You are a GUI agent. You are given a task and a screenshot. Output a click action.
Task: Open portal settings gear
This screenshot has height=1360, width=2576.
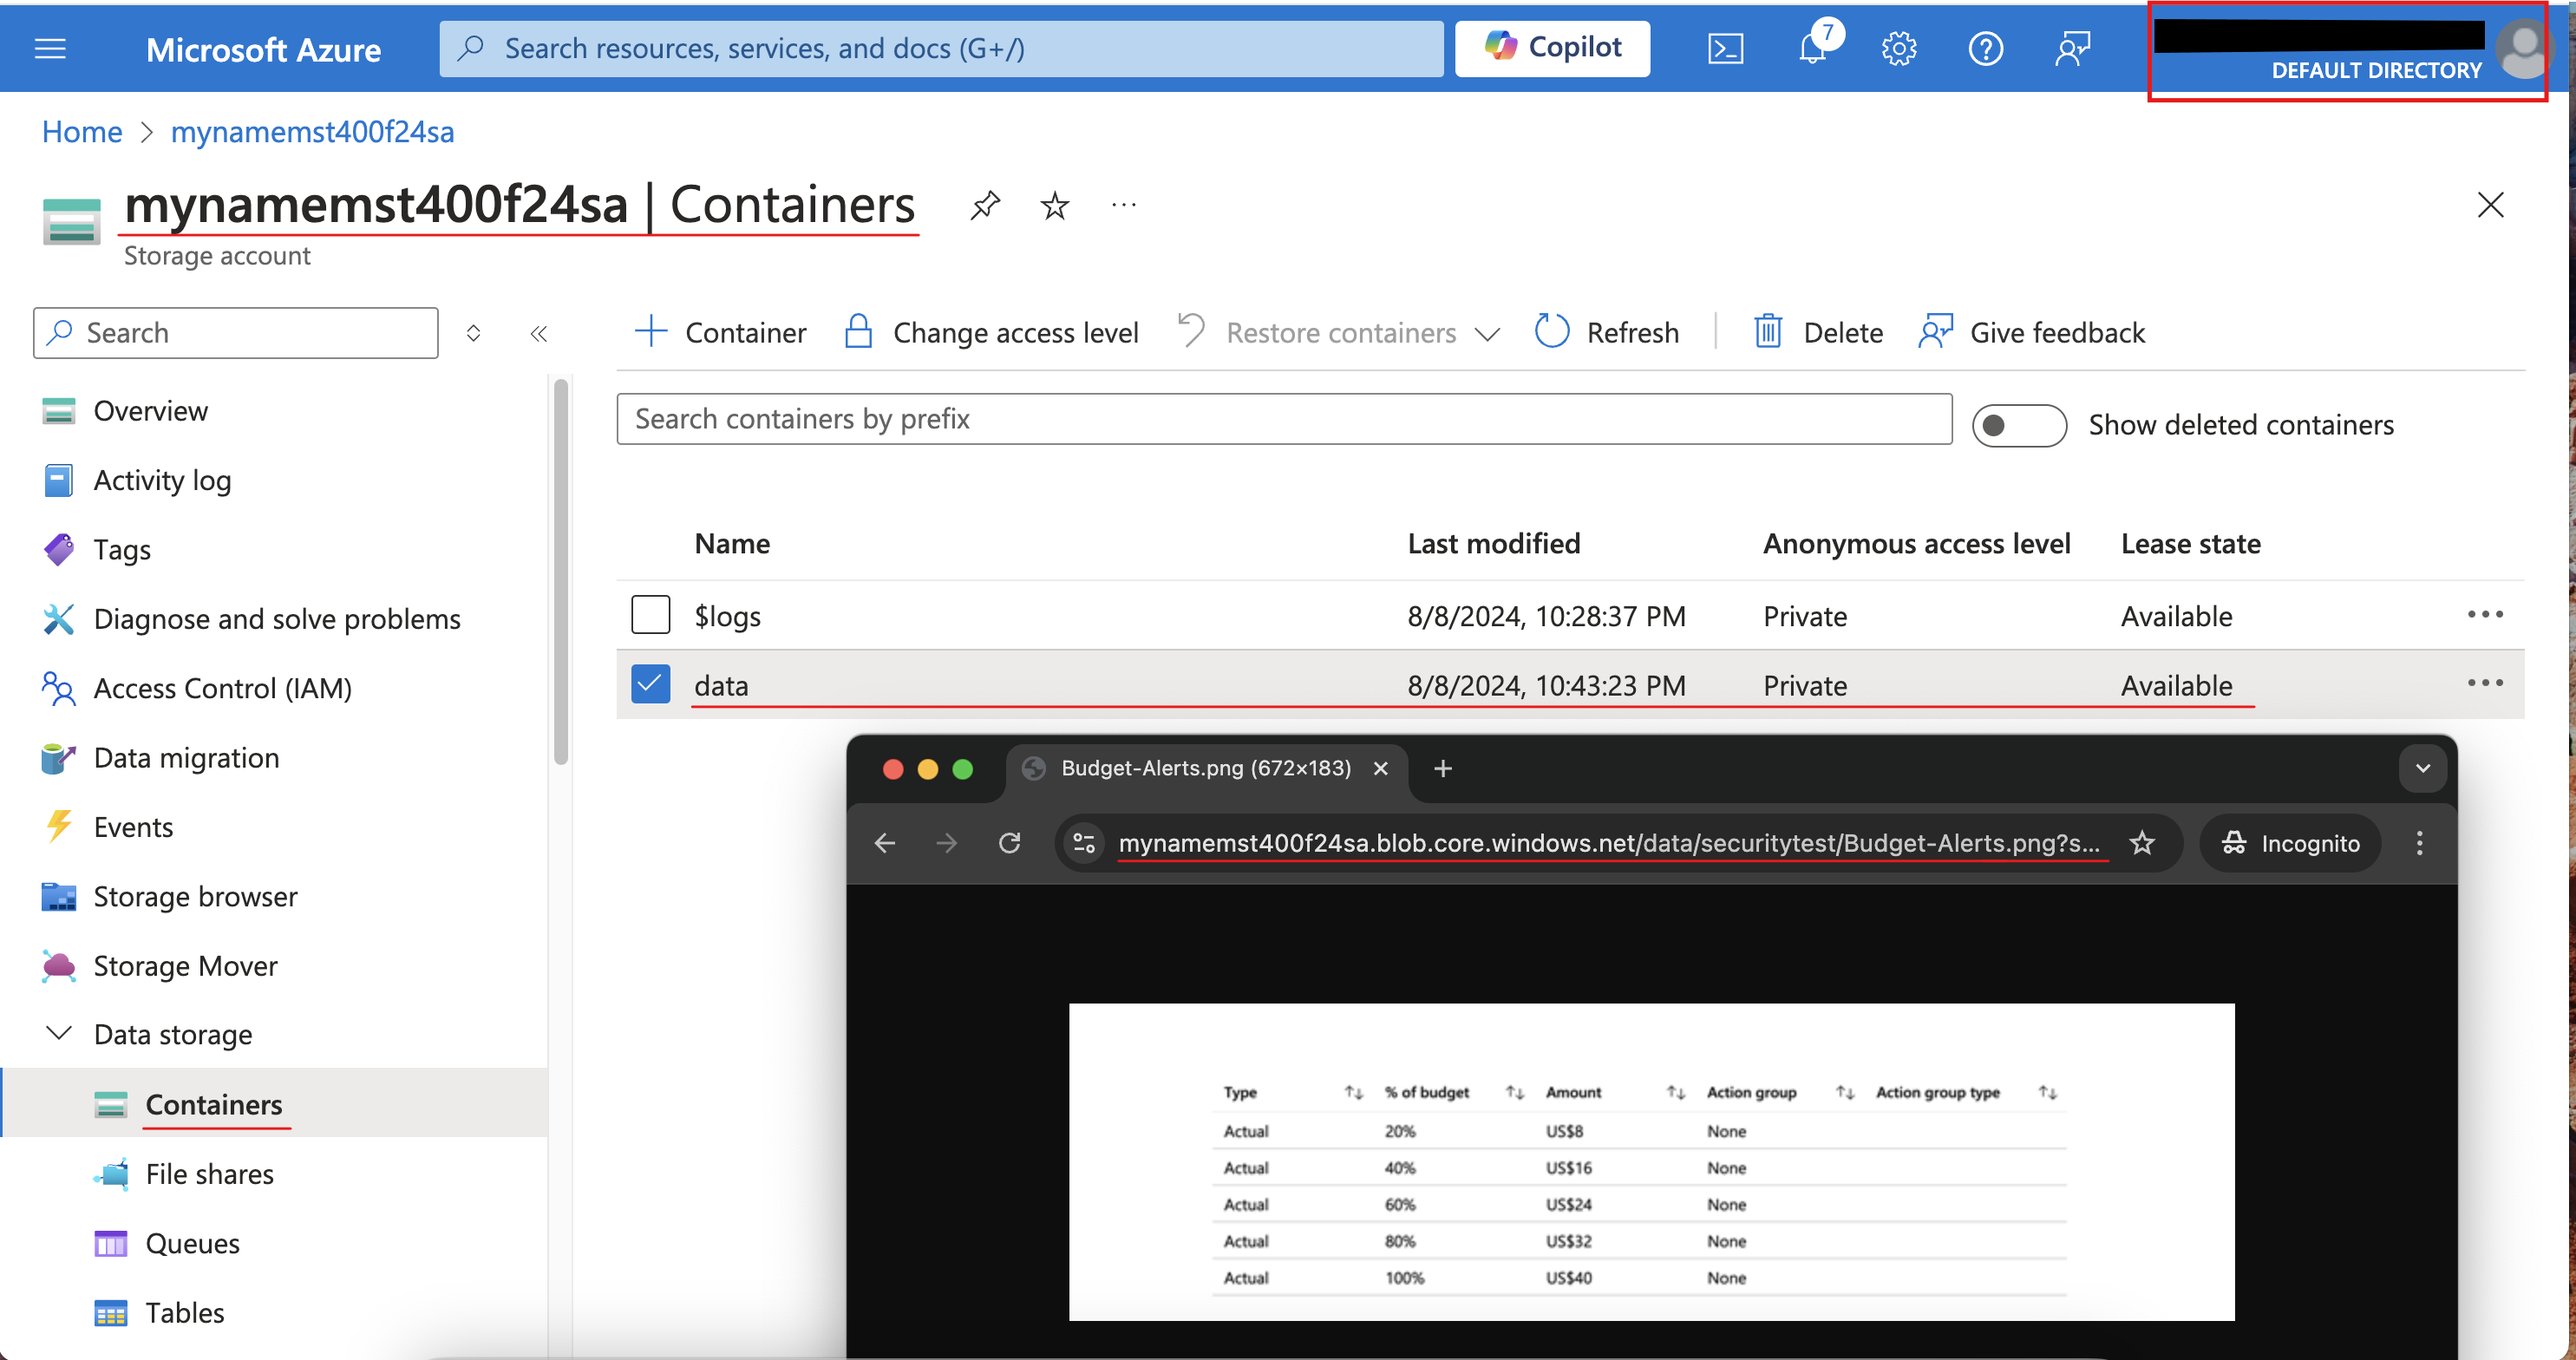1898,48
